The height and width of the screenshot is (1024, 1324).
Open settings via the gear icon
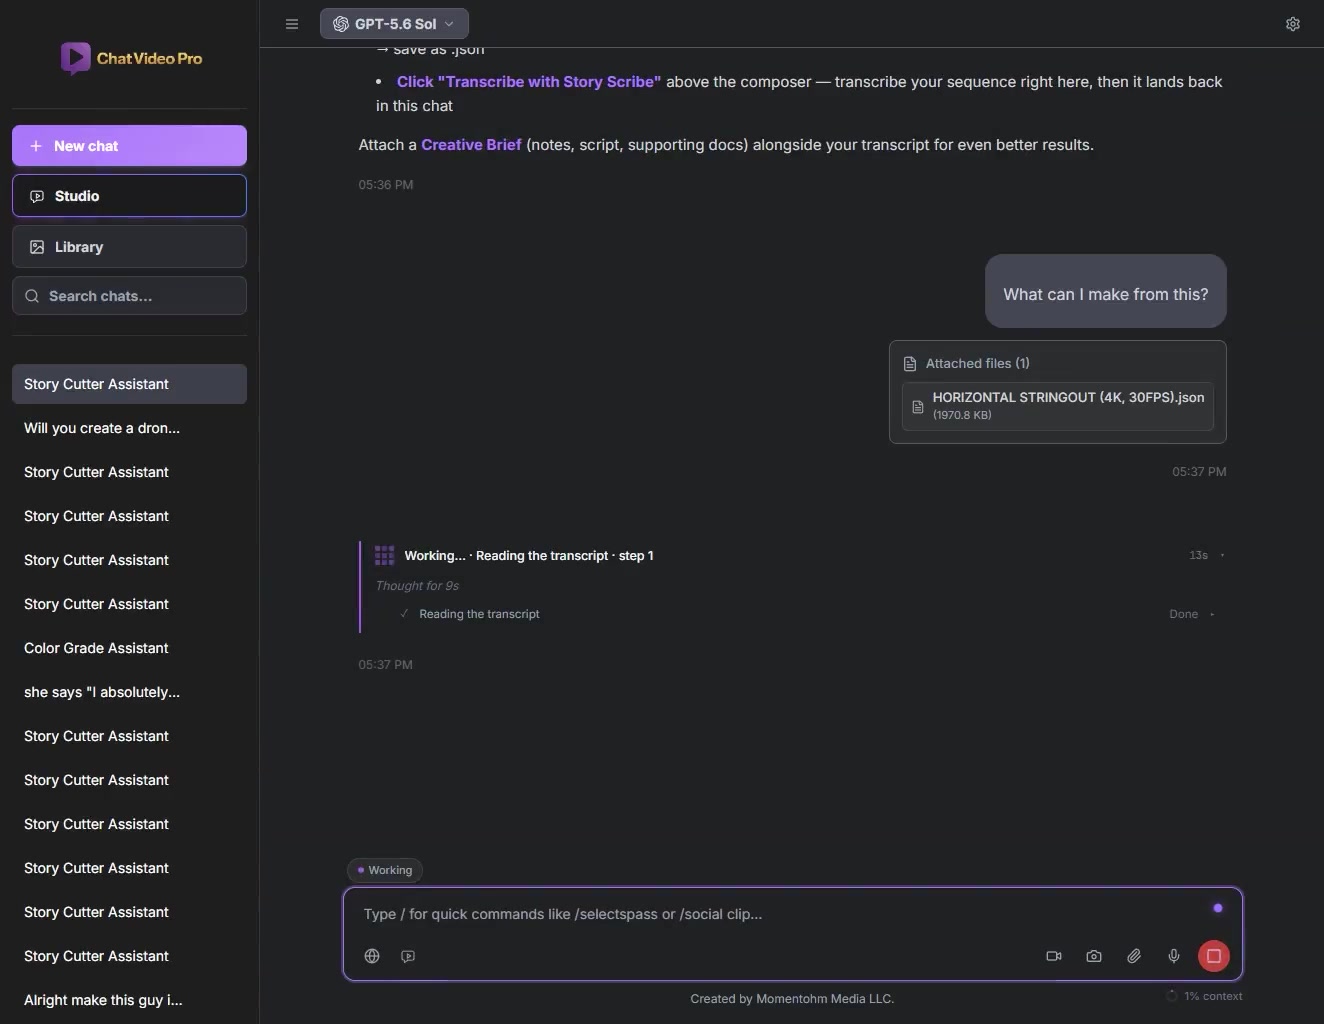pyautogui.click(x=1293, y=24)
